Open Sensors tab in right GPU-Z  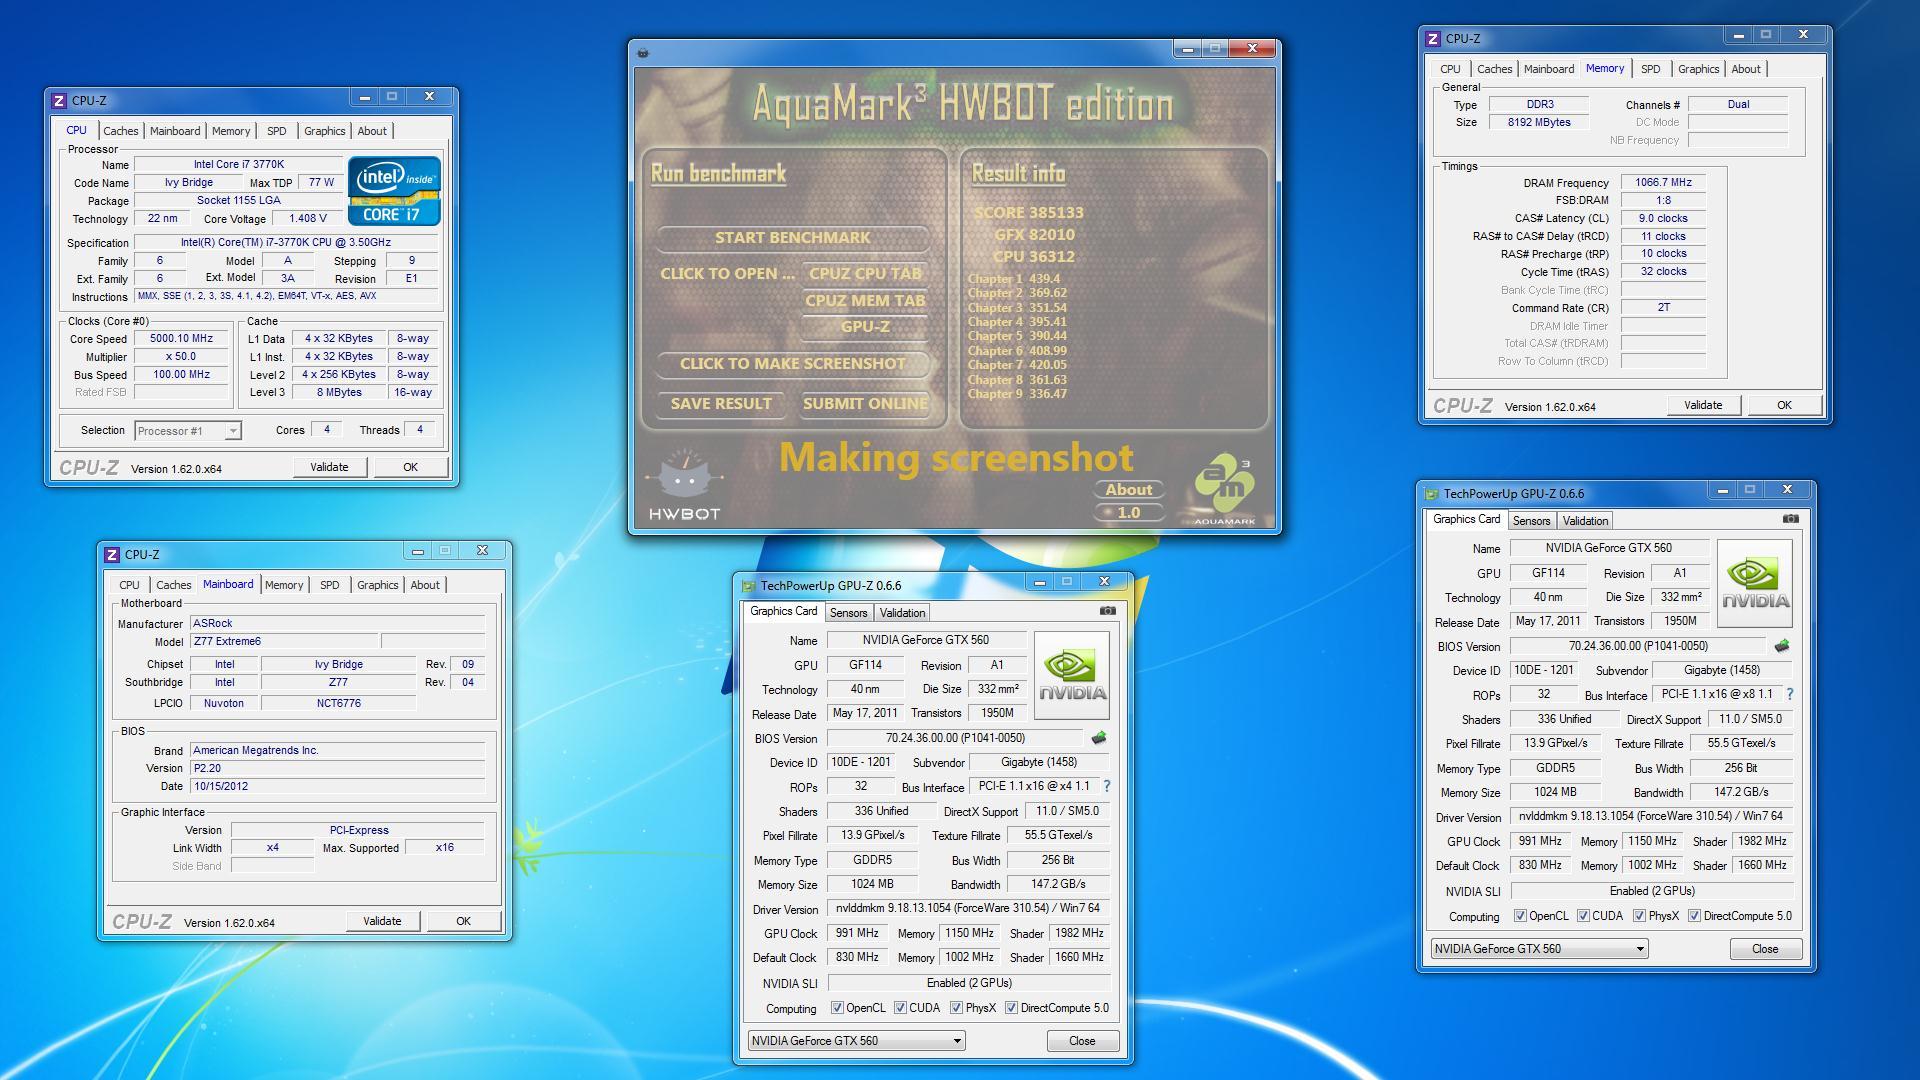click(1531, 521)
